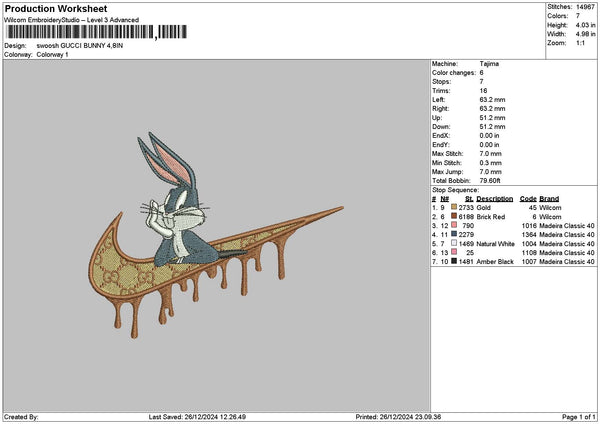Click Wilcom brand in the Gold row

[x=550, y=208]
